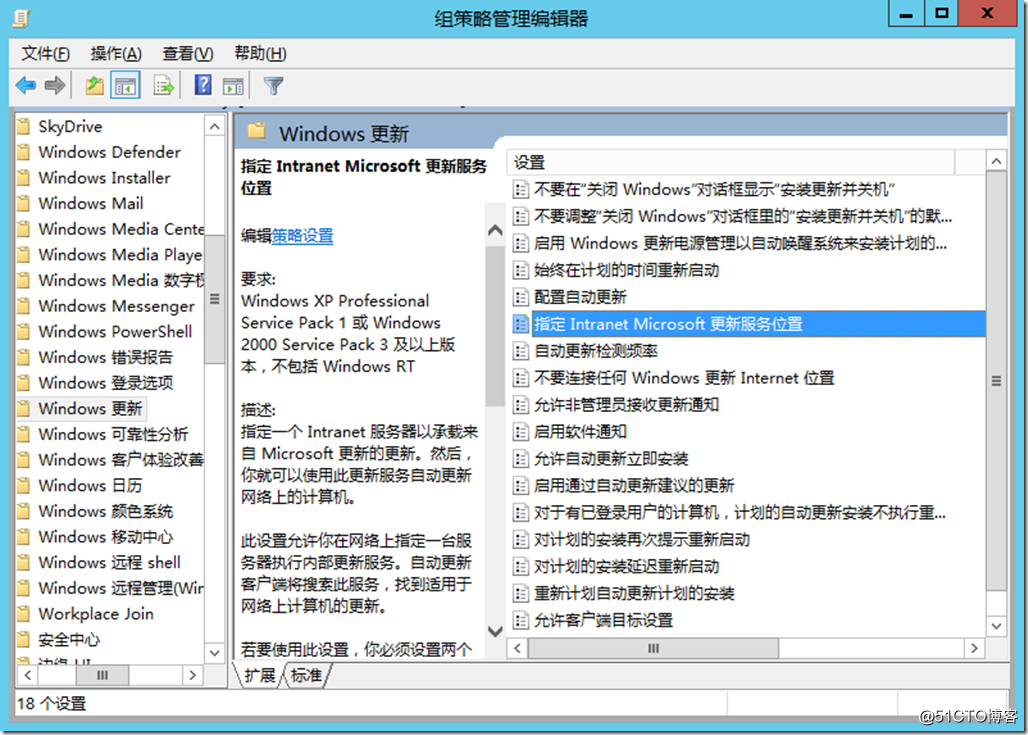Click the Windows Mail folder icon
The width and height of the screenshot is (1028, 735).
pos(24,203)
